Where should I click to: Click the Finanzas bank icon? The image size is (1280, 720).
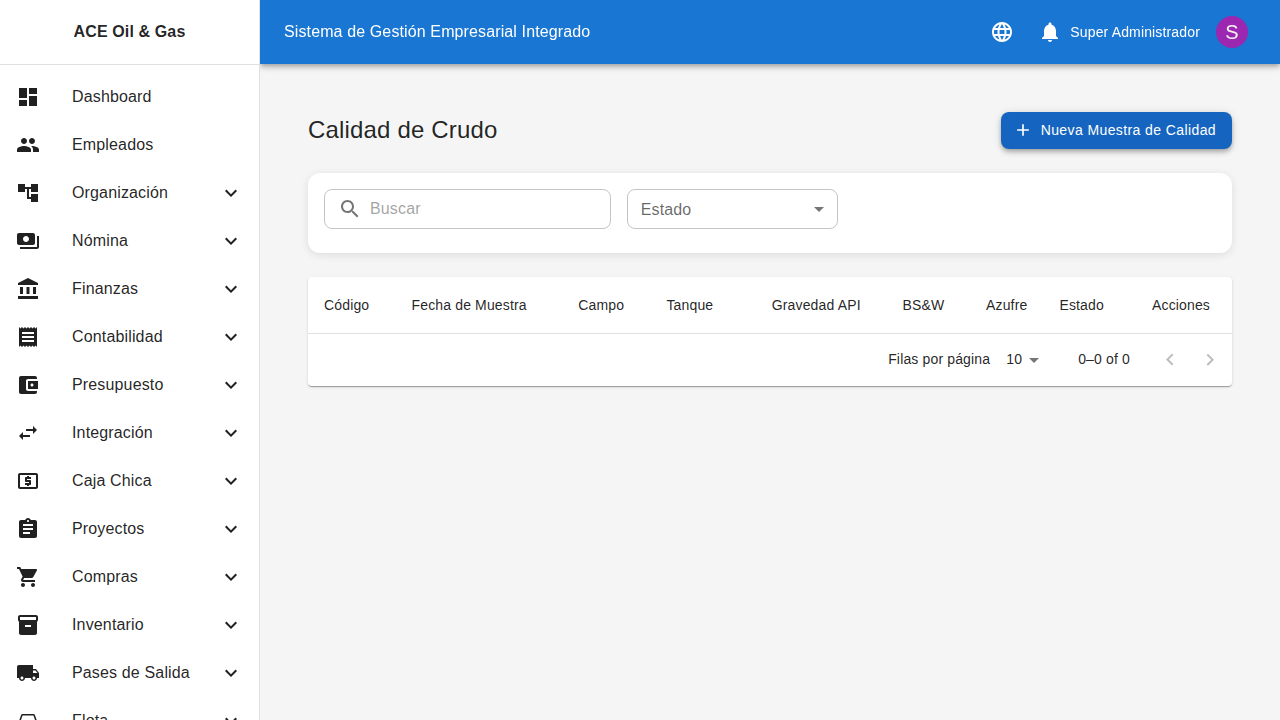[x=28, y=289]
